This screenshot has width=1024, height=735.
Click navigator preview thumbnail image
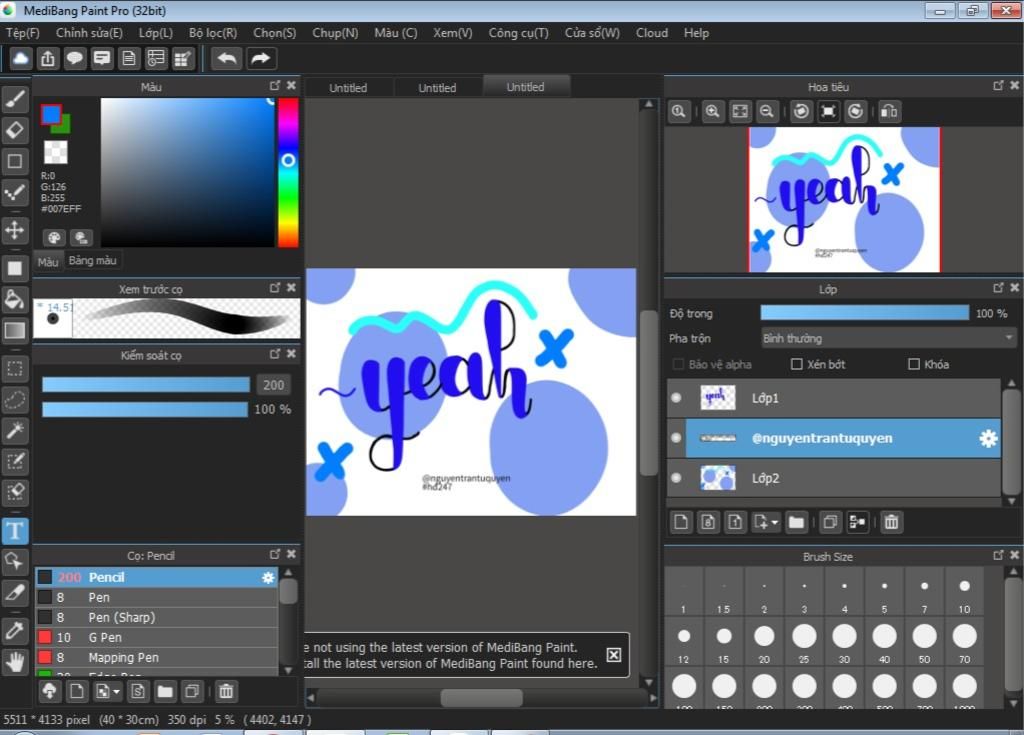pos(844,200)
